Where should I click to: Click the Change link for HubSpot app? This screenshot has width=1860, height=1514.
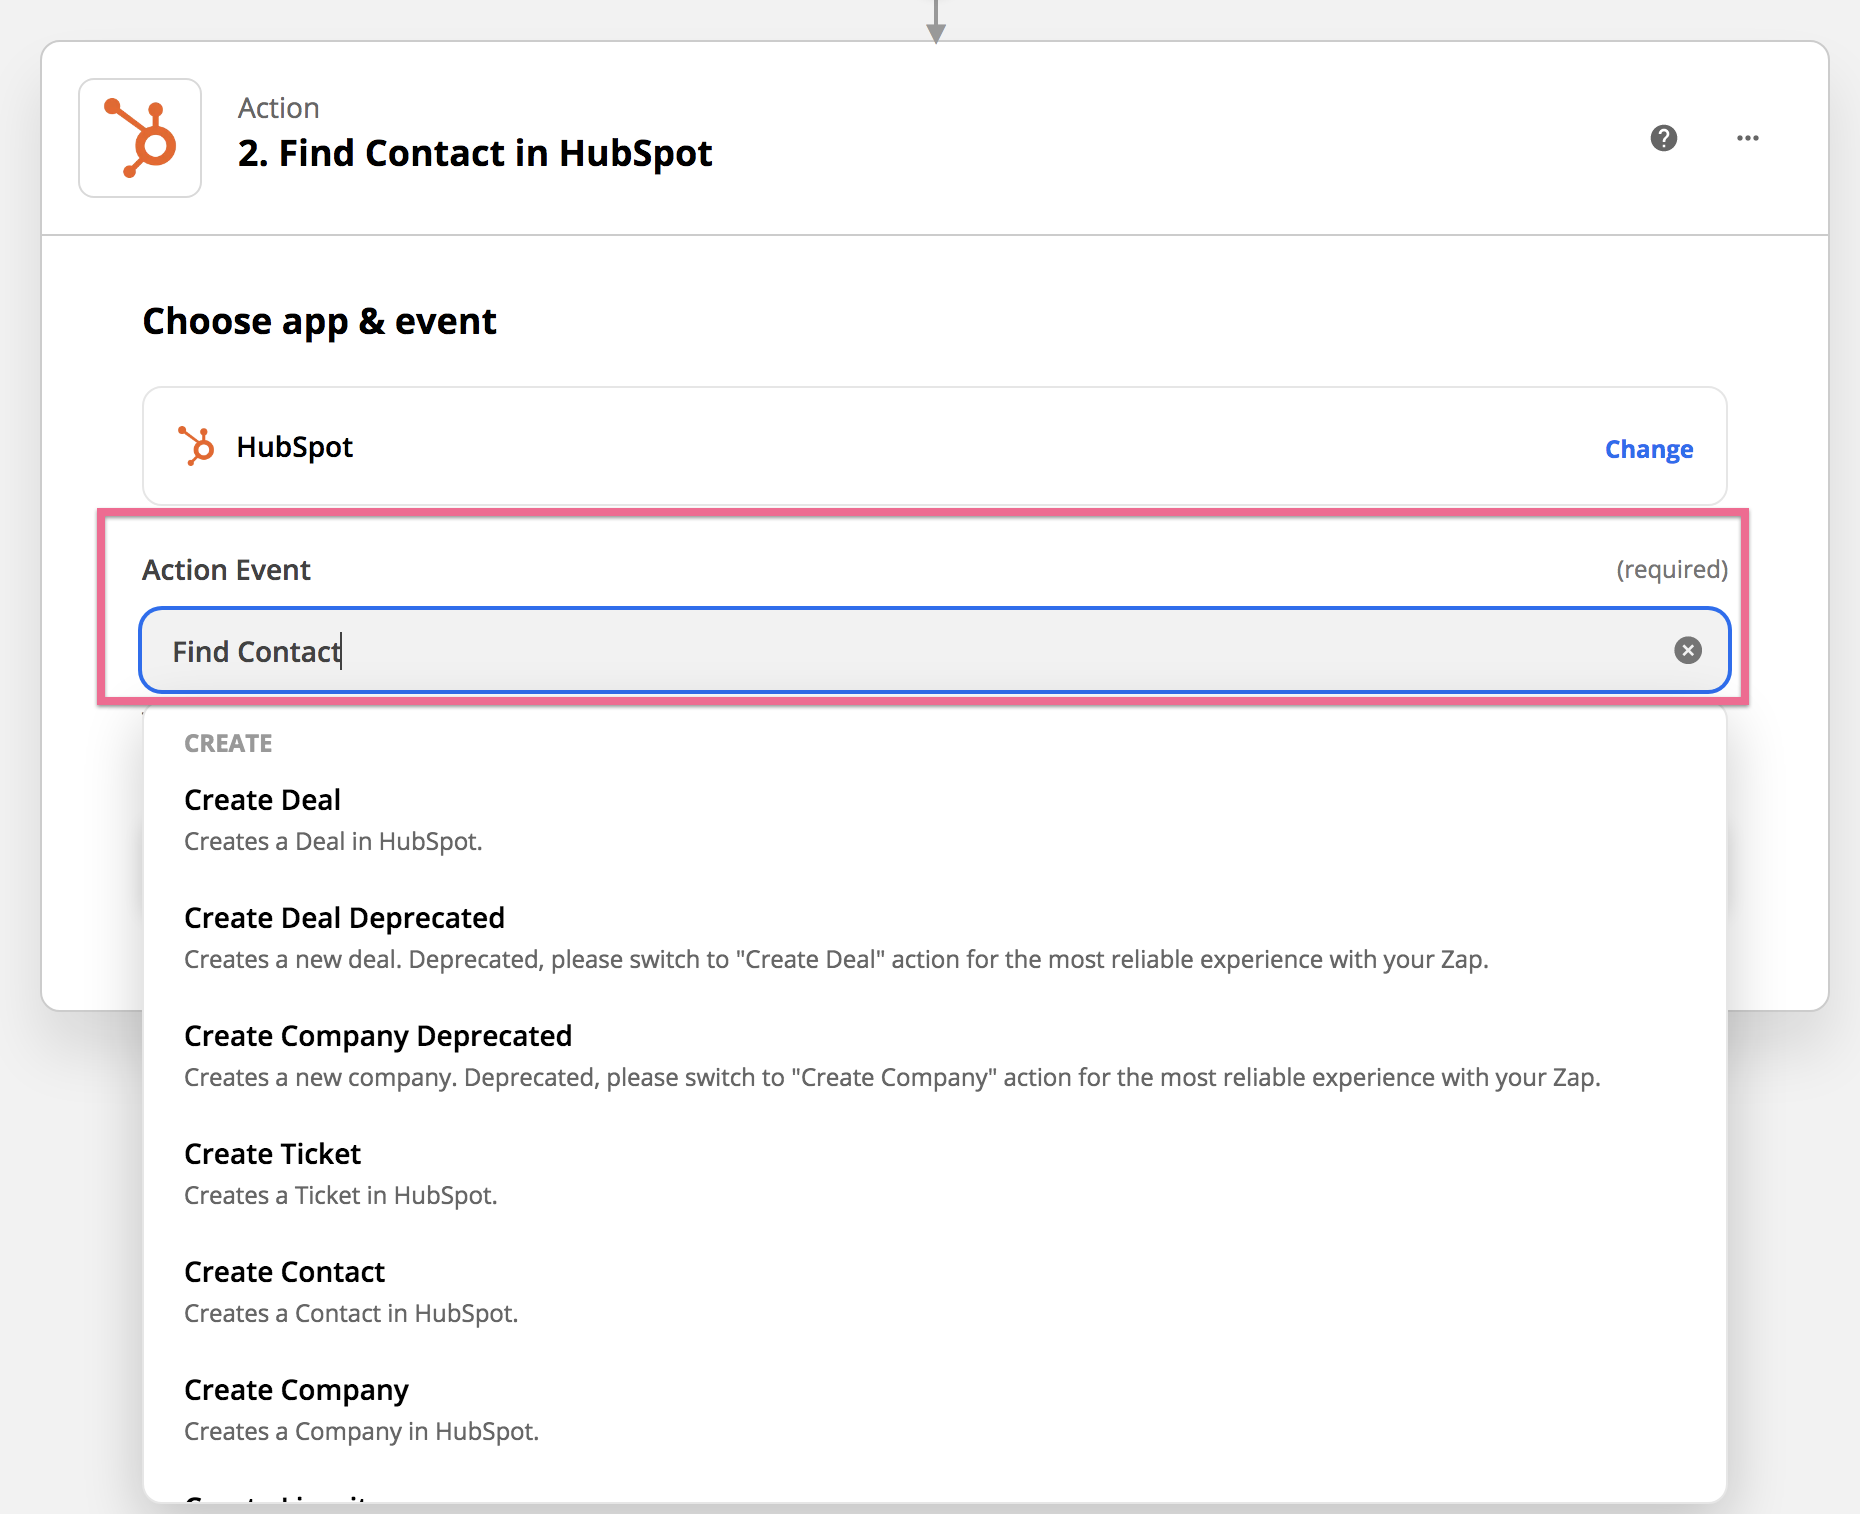tap(1649, 449)
